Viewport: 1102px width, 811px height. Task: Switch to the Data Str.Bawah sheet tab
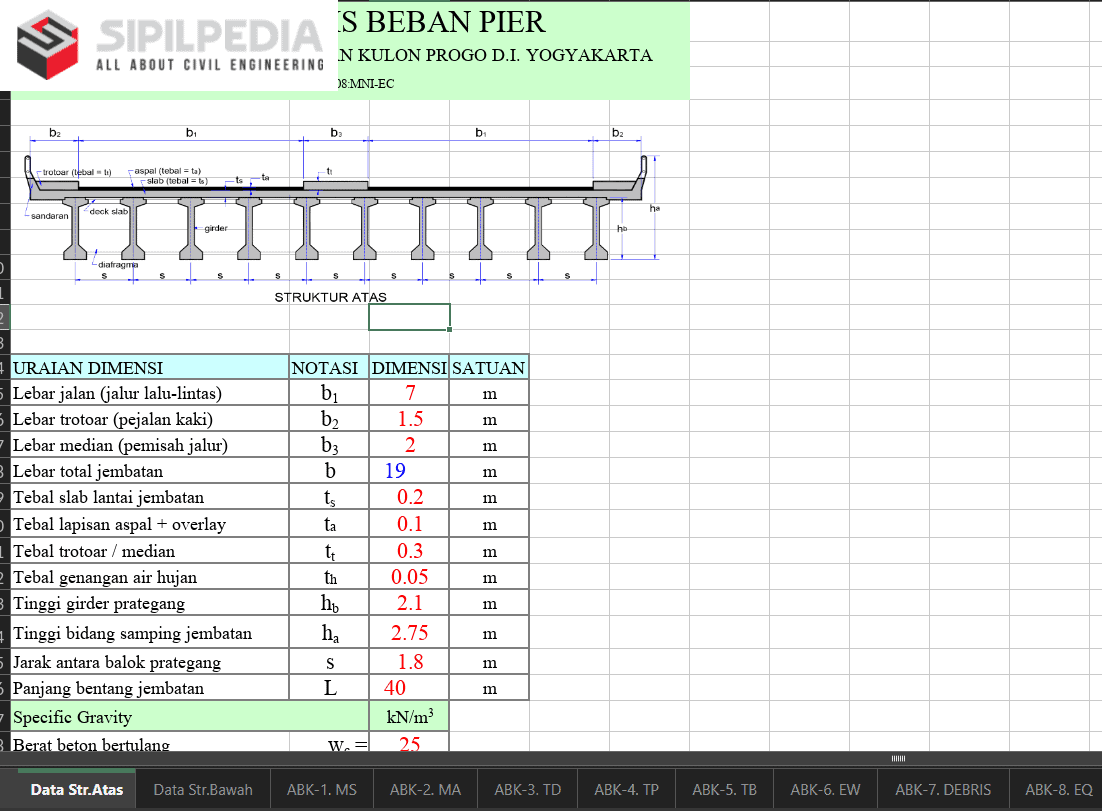(203, 789)
